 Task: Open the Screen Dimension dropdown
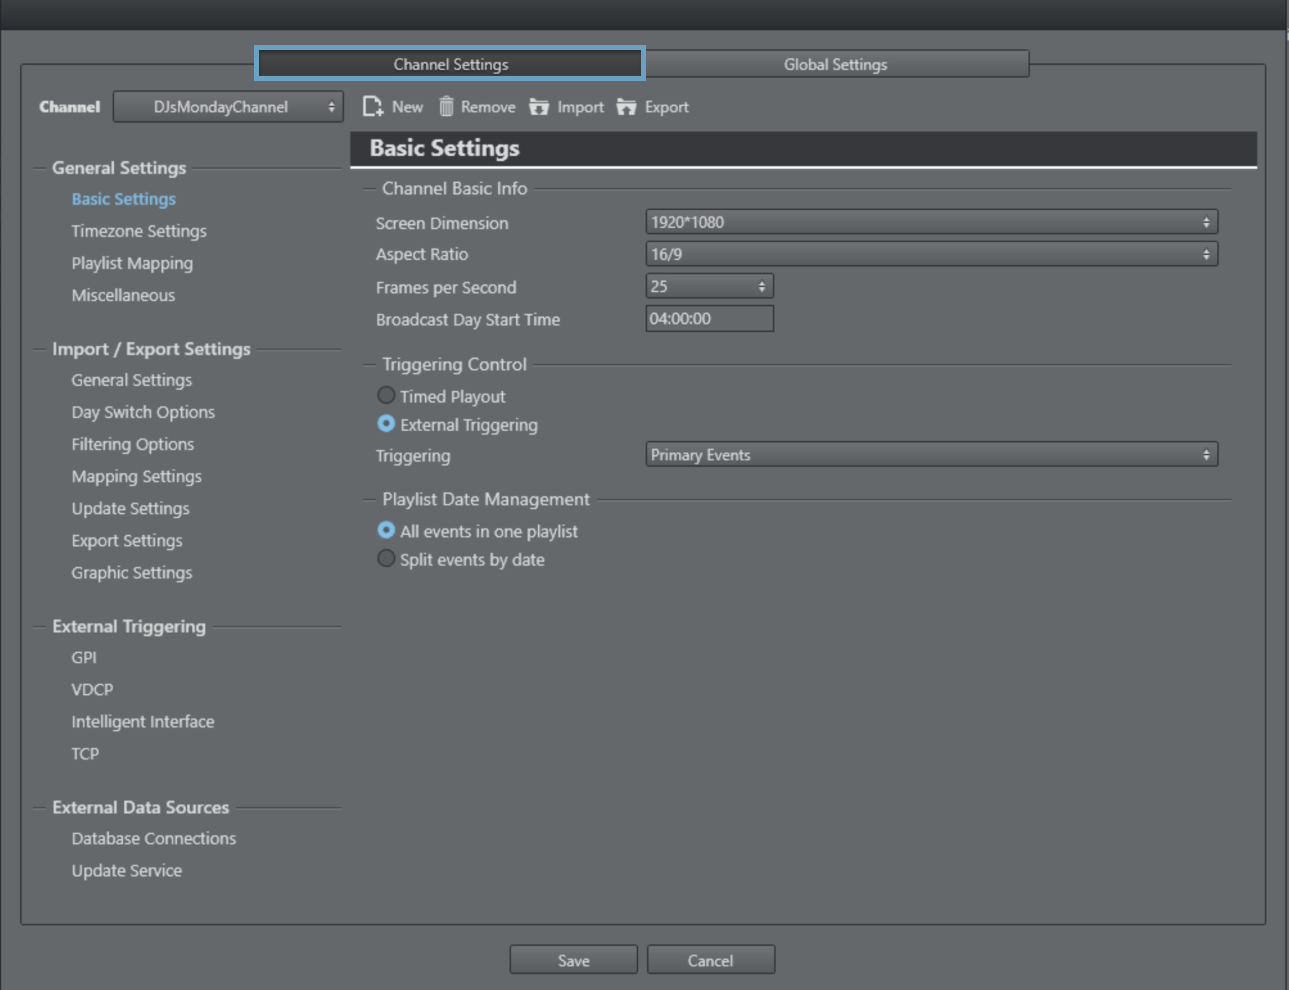(x=931, y=222)
